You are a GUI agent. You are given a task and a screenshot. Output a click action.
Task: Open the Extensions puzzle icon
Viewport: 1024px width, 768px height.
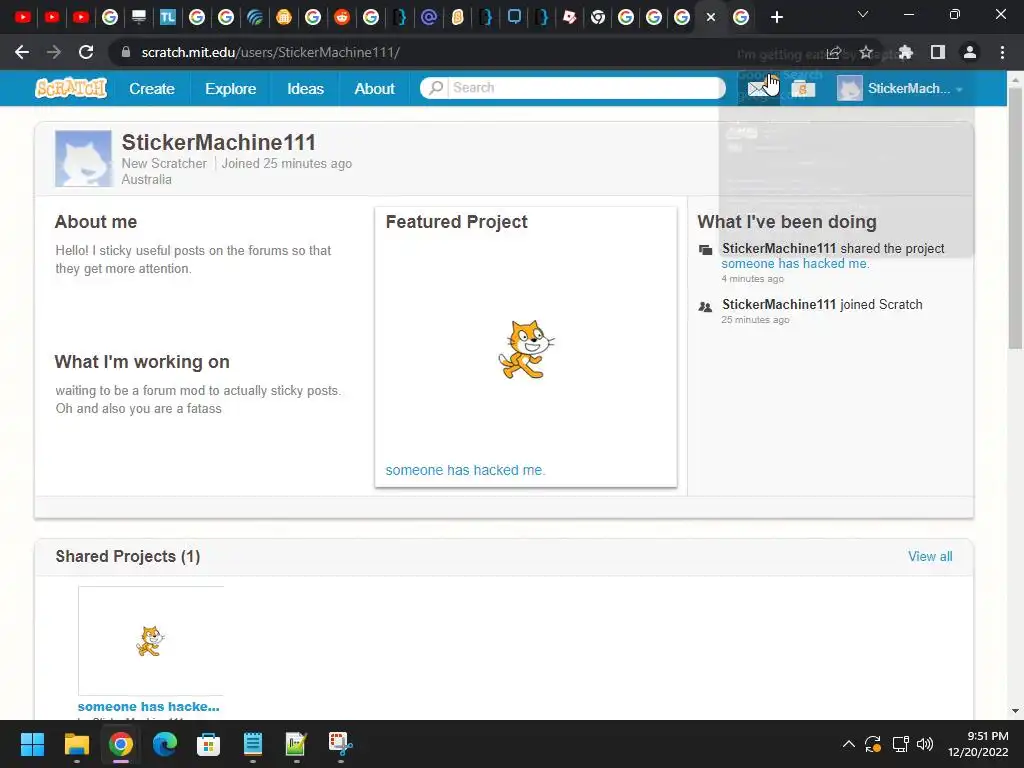pyautogui.click(x=905, y=52)
